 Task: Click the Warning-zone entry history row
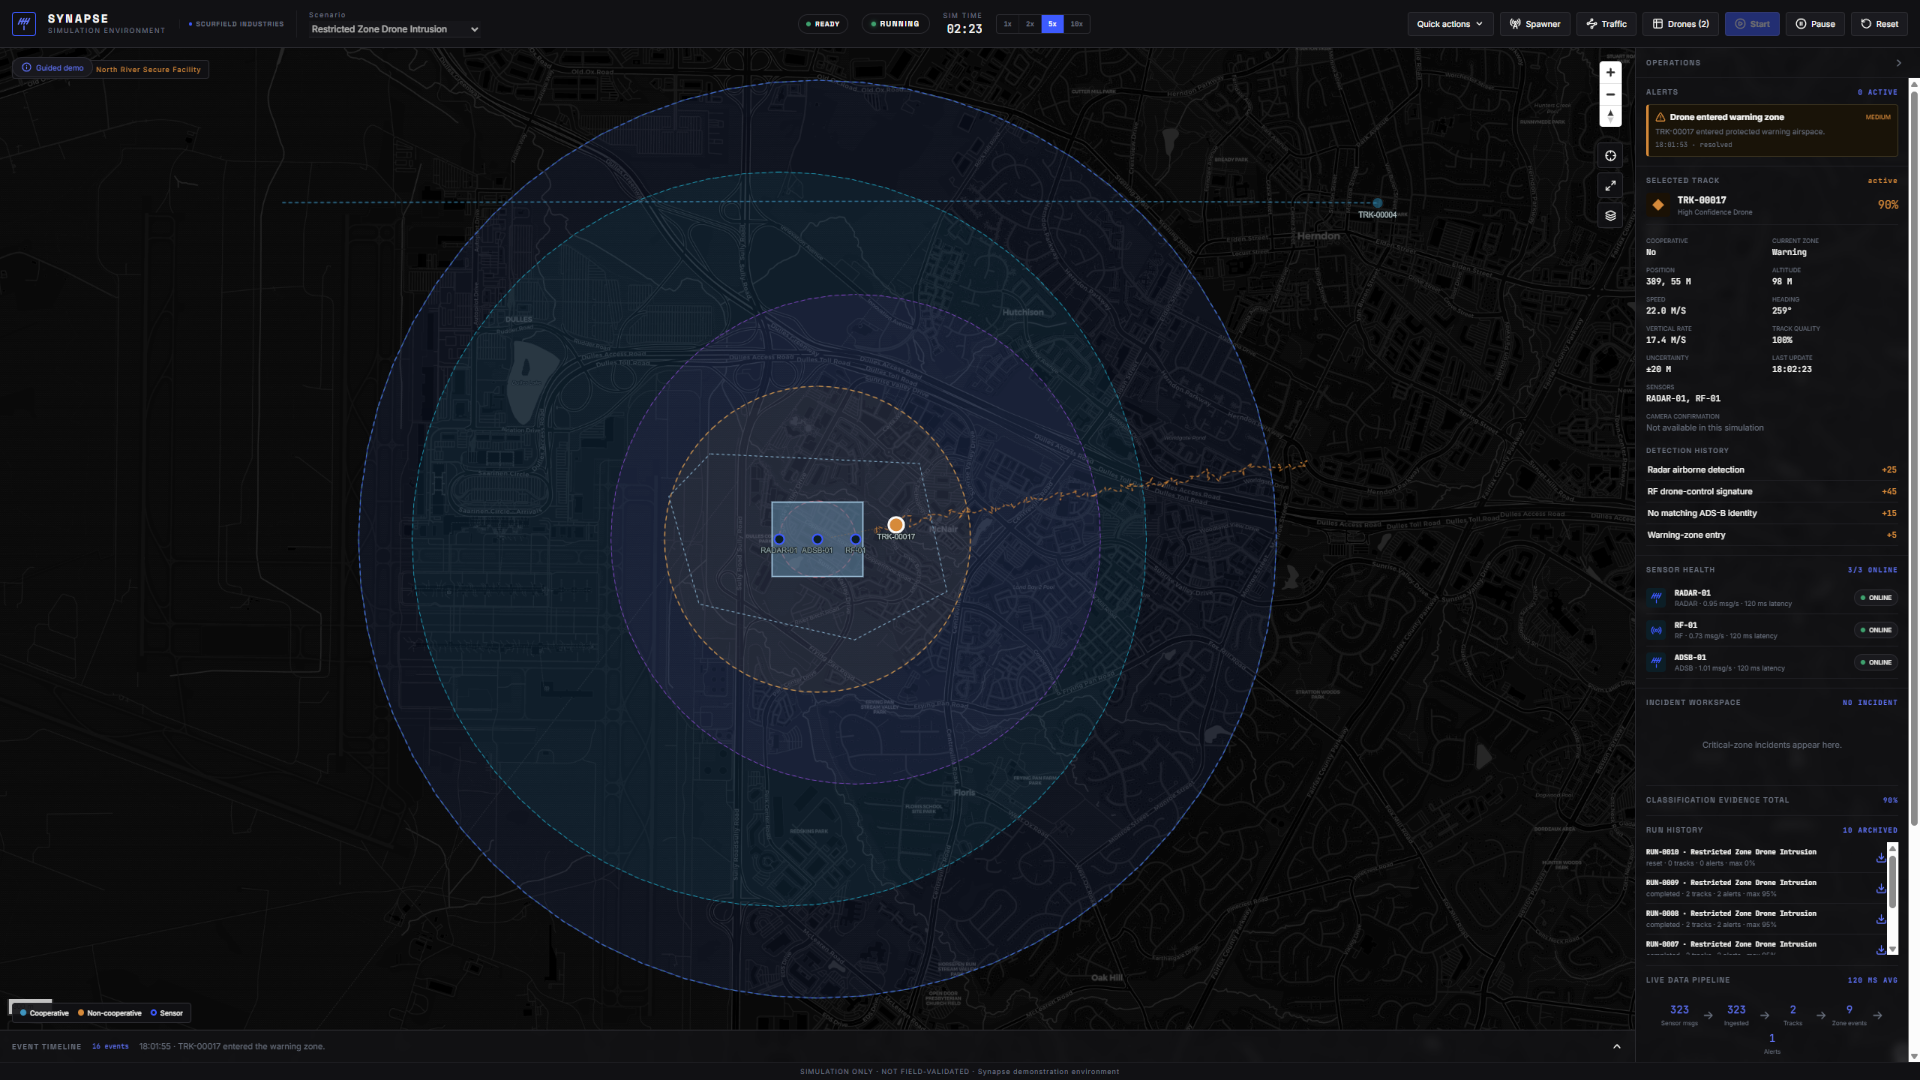pyautogui.click(x=1771, y=535)
